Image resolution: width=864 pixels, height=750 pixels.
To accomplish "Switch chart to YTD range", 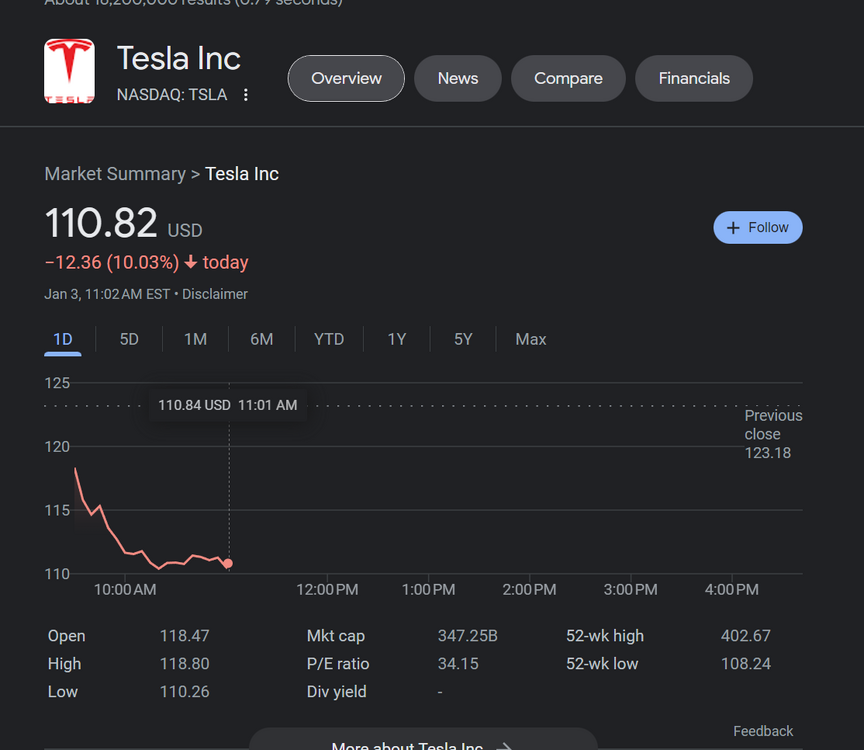I will (x=329, y=340).
